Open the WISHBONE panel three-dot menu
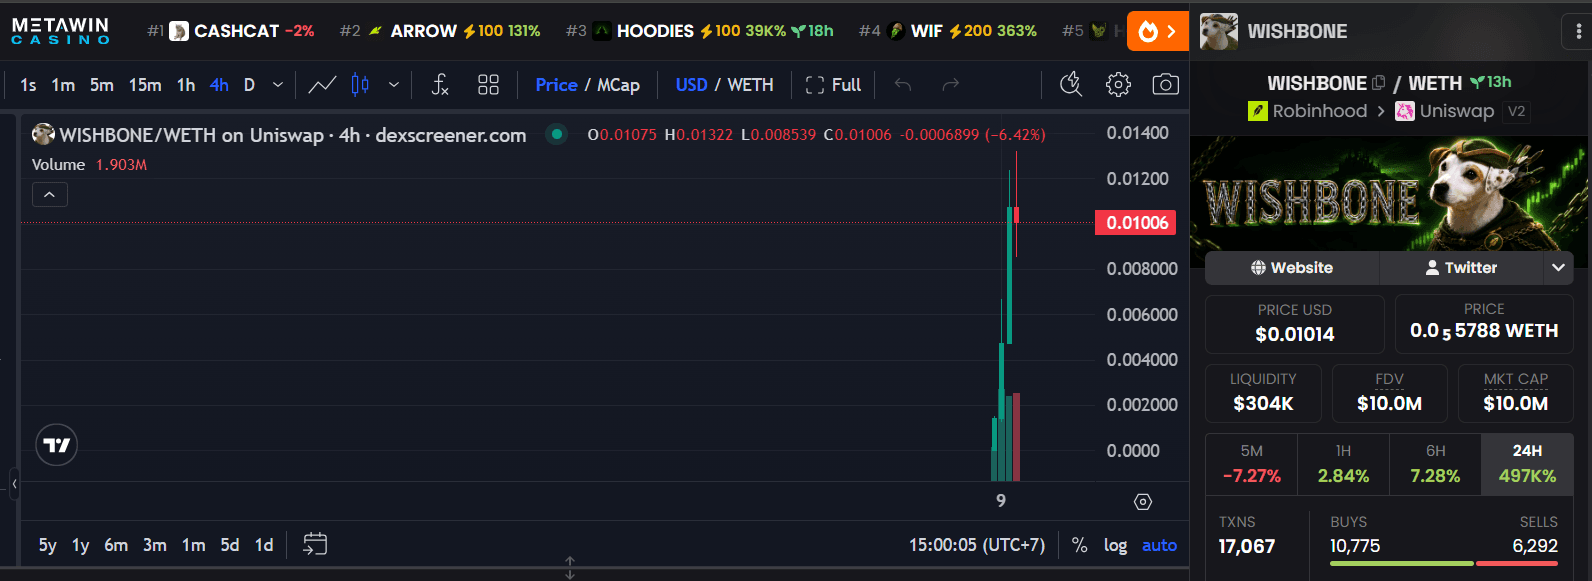The width and height of the screenshot is (1592, 581). 1579,31
